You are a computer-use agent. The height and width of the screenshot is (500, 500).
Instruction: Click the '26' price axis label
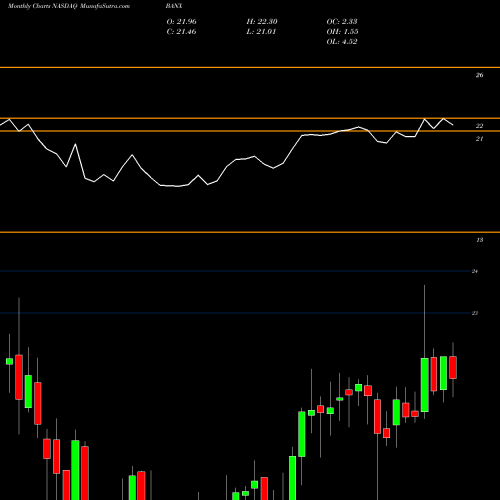[479, 75]
